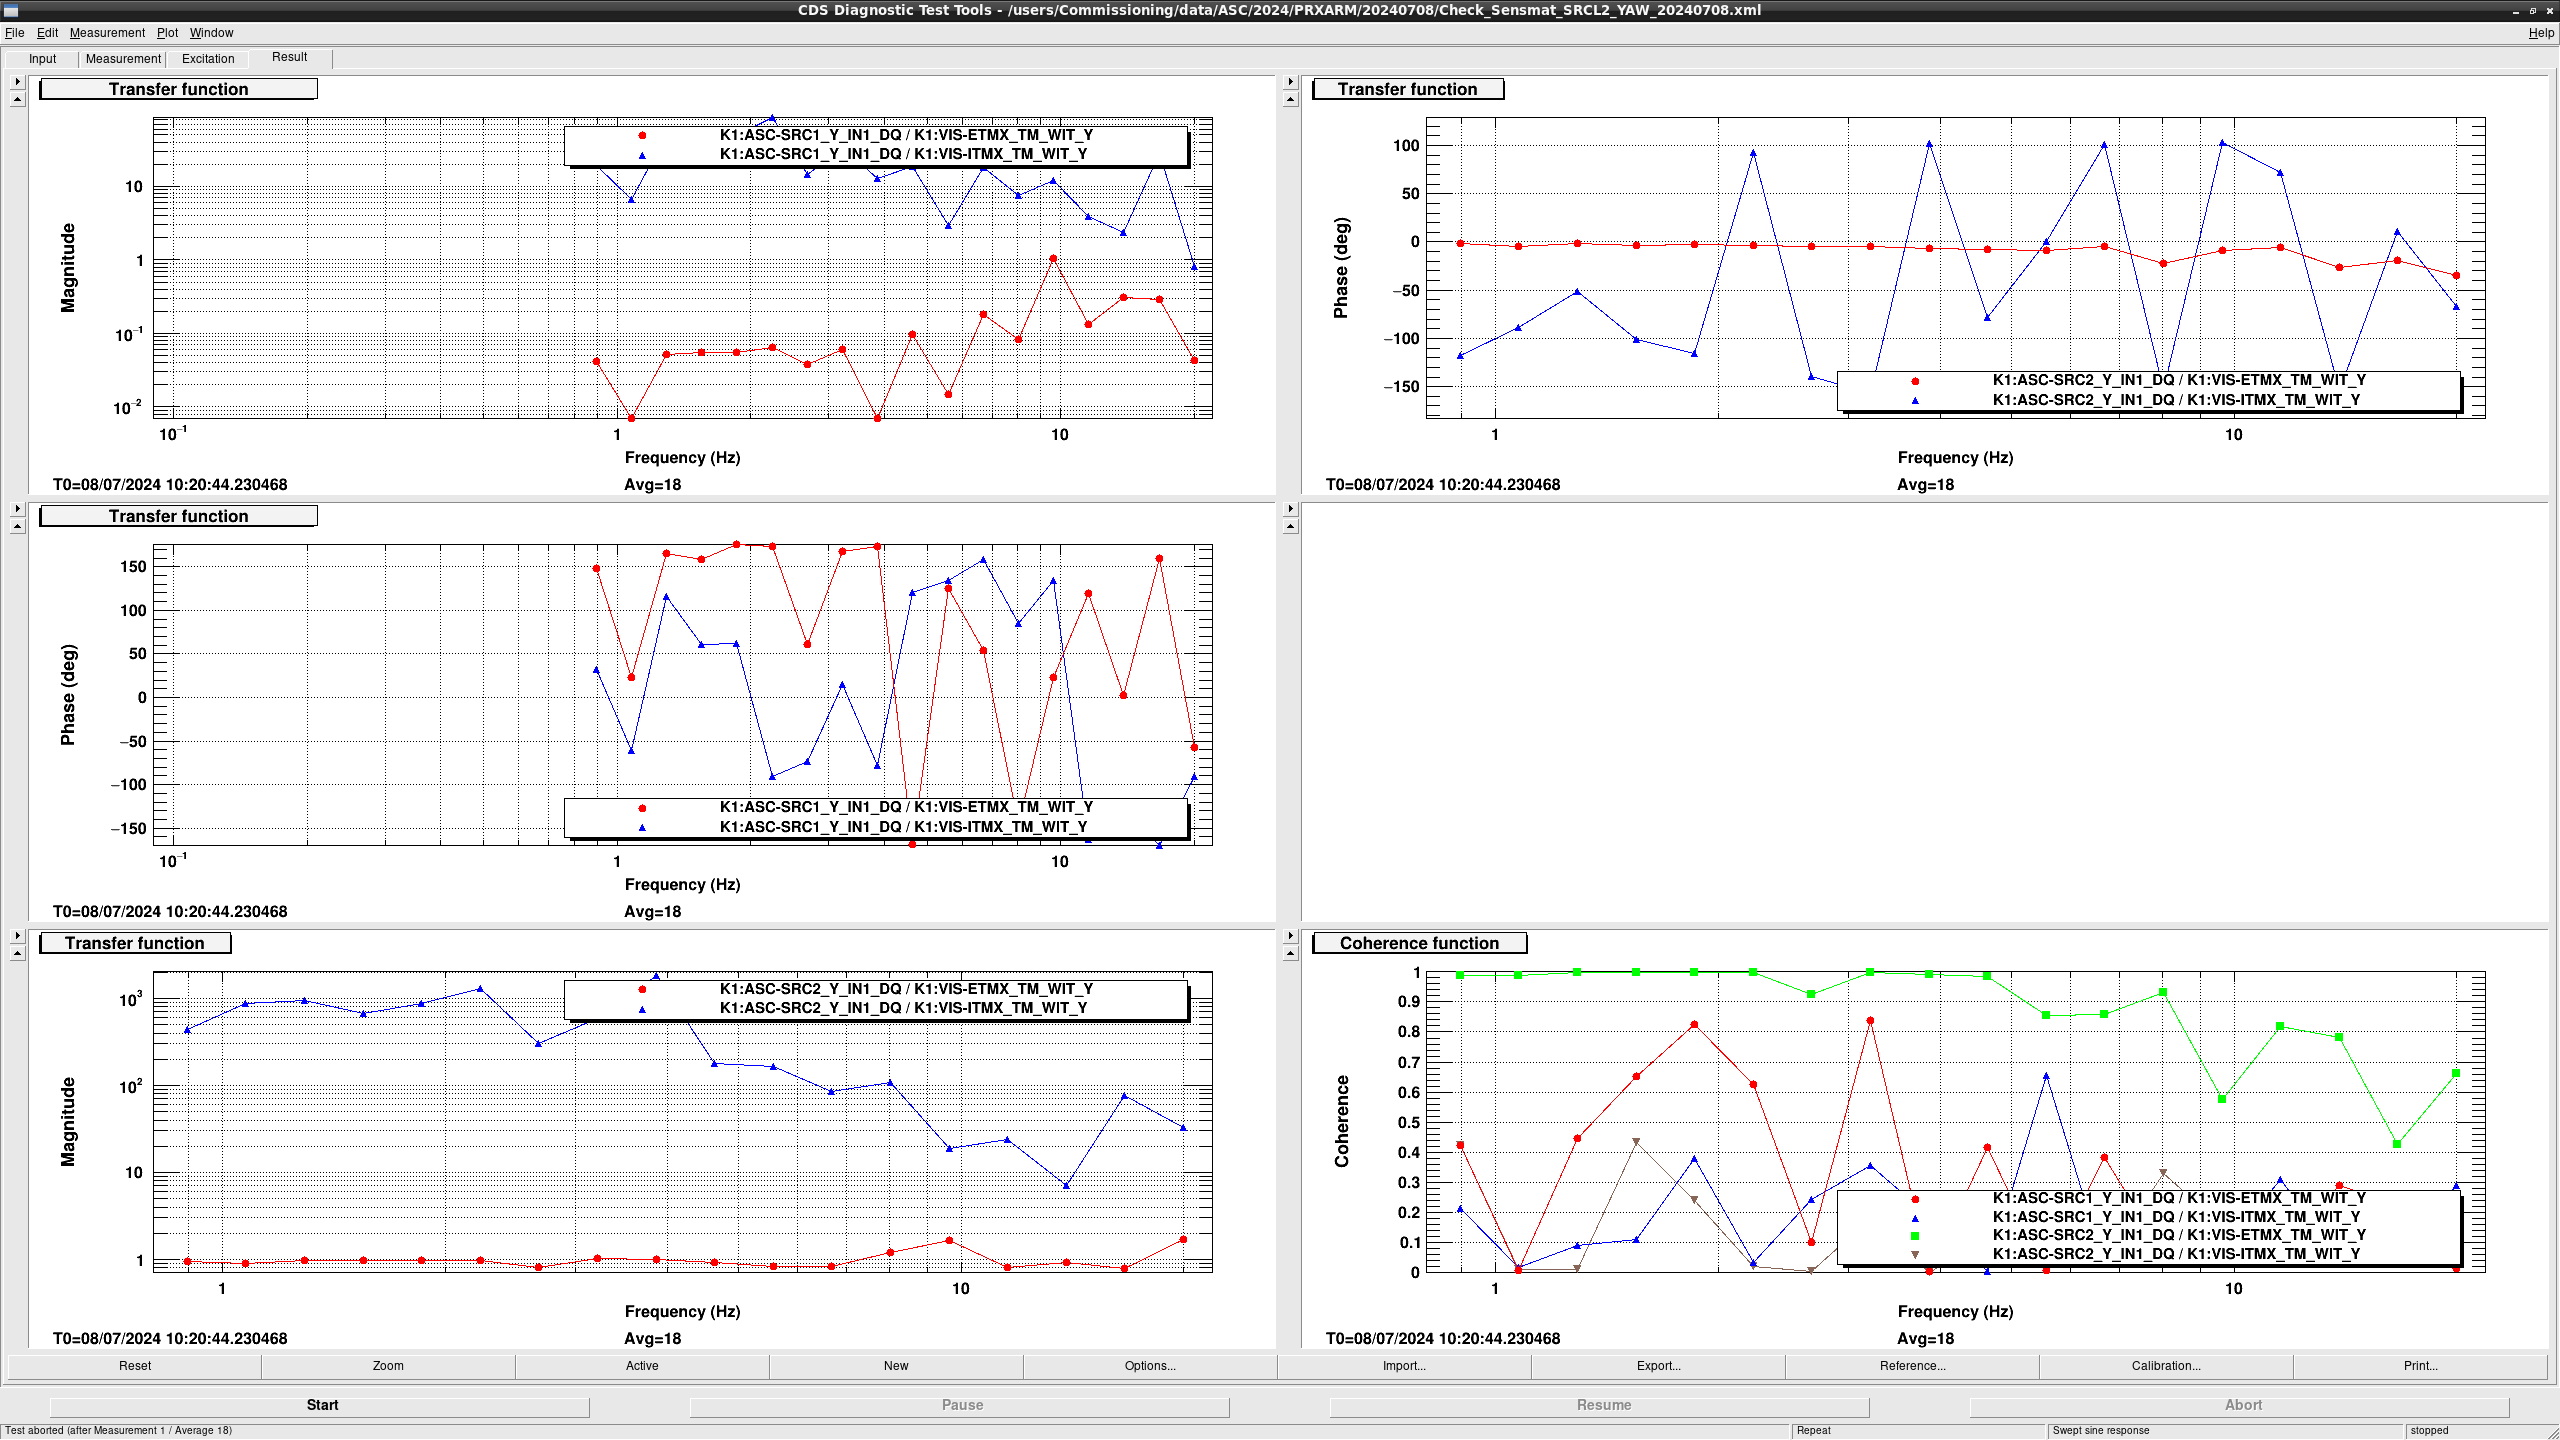Expand options arrow of top-right plot pad

pyautogui.click(x=1290, y=82)
